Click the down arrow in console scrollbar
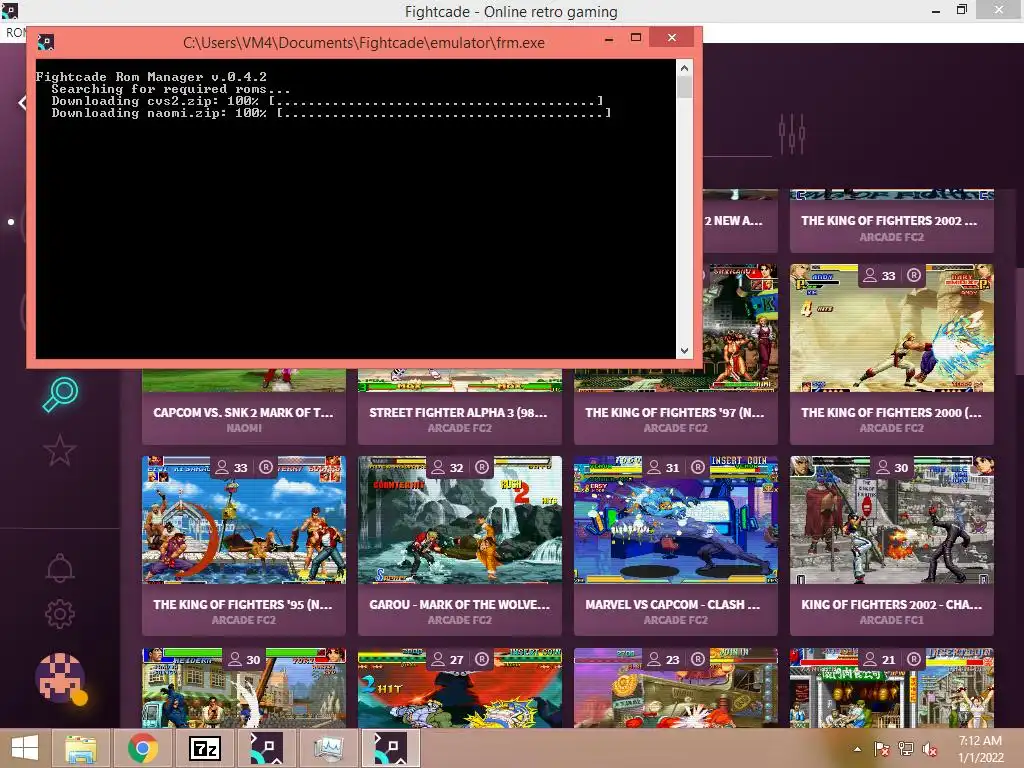1024x768 pixels. 684,351
